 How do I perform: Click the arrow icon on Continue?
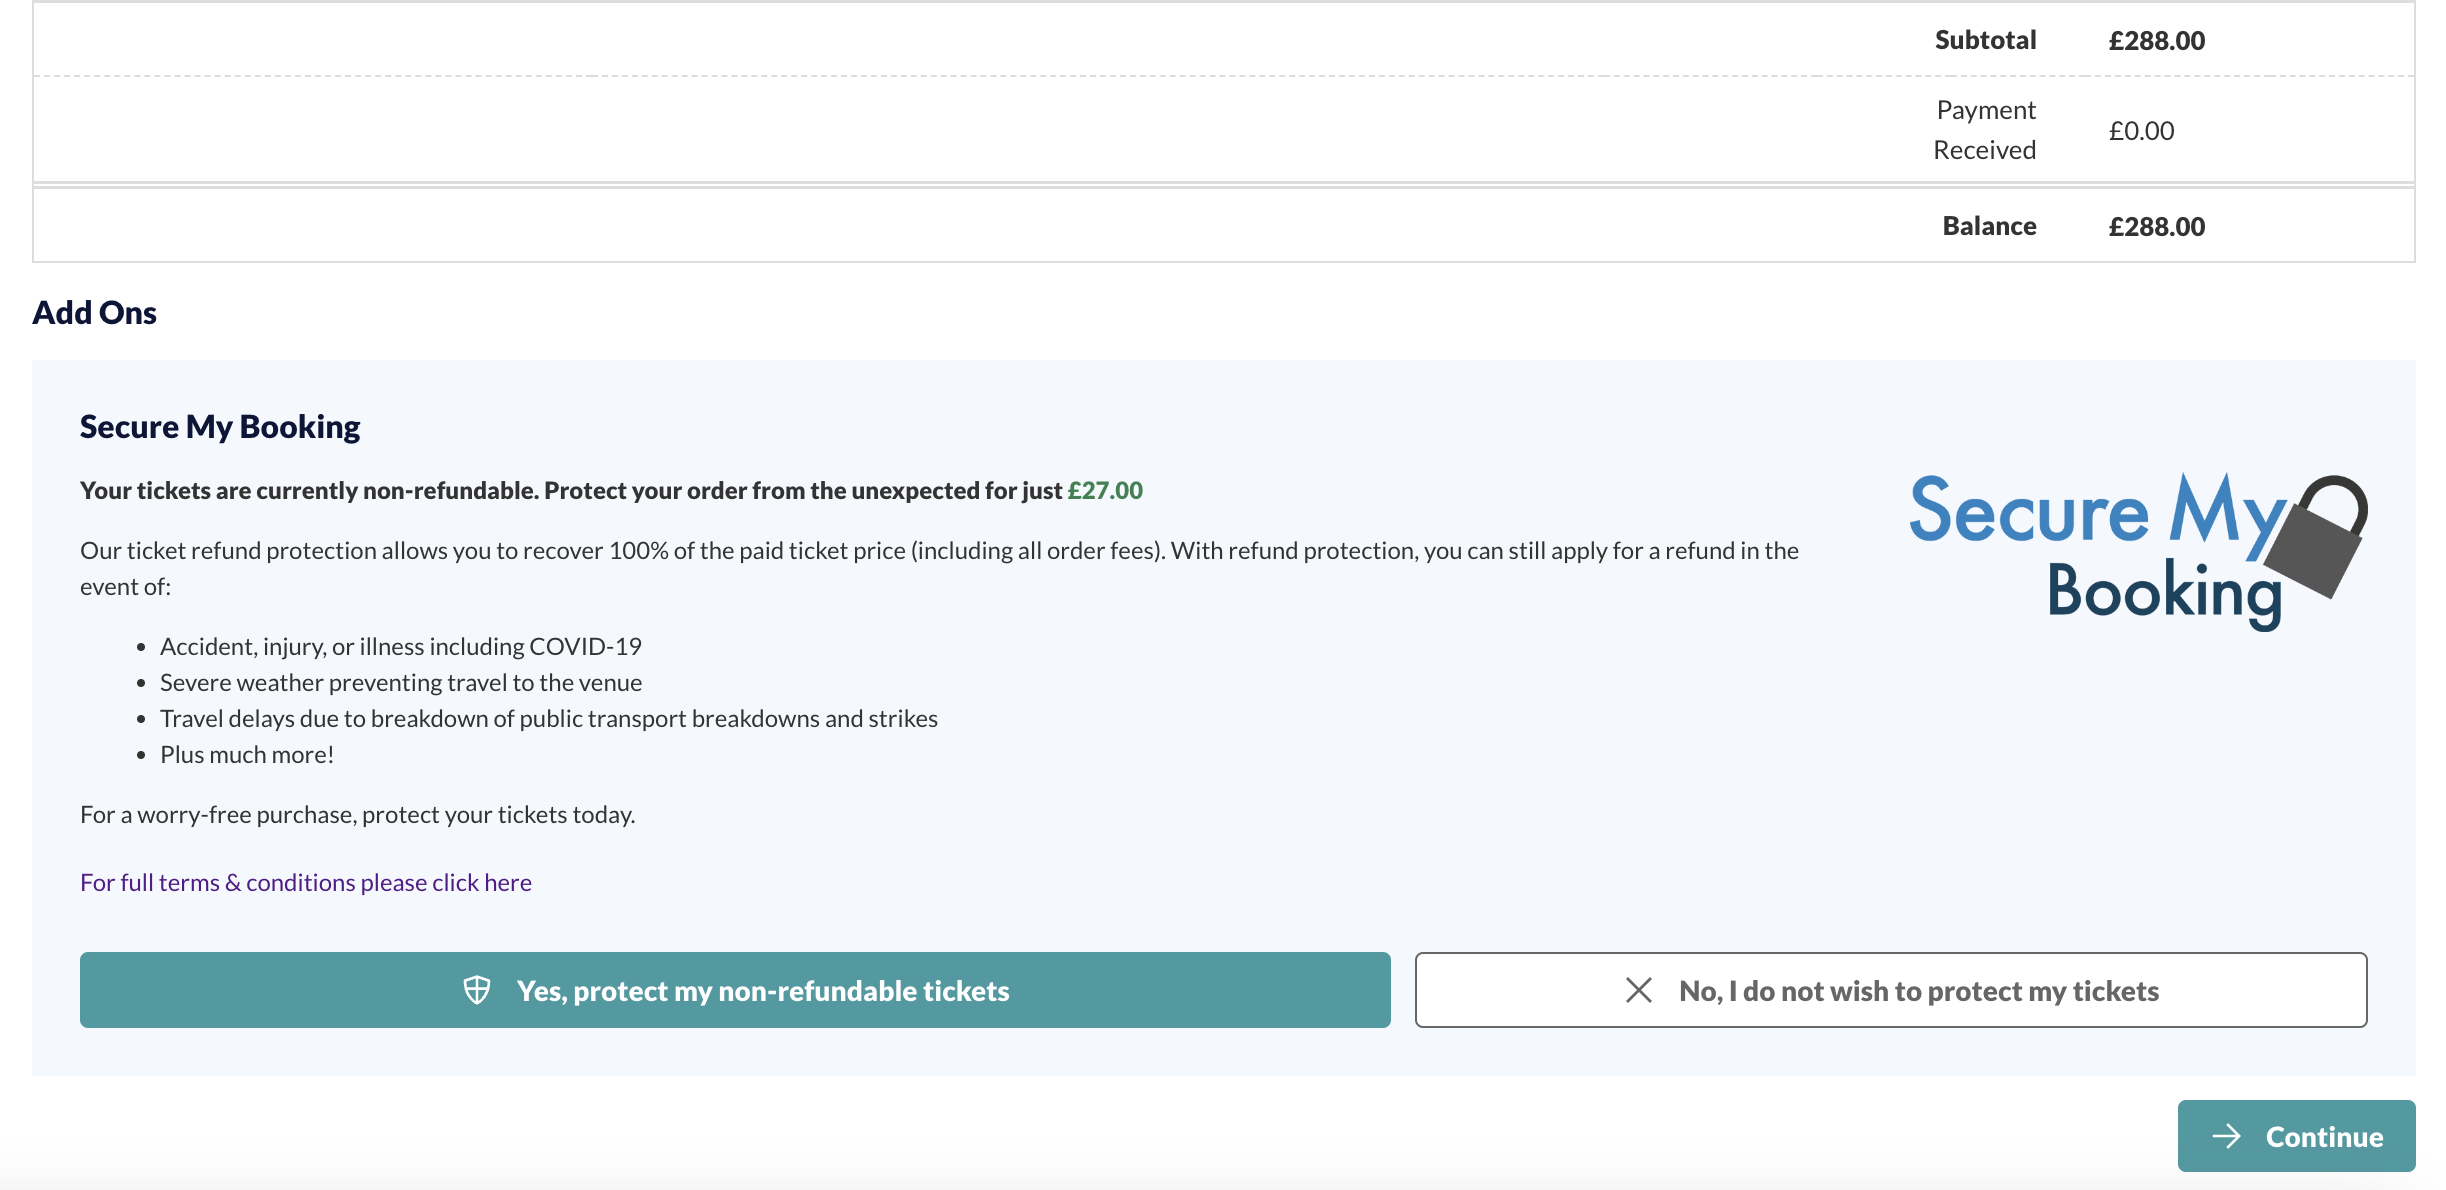(2227, 1136)
